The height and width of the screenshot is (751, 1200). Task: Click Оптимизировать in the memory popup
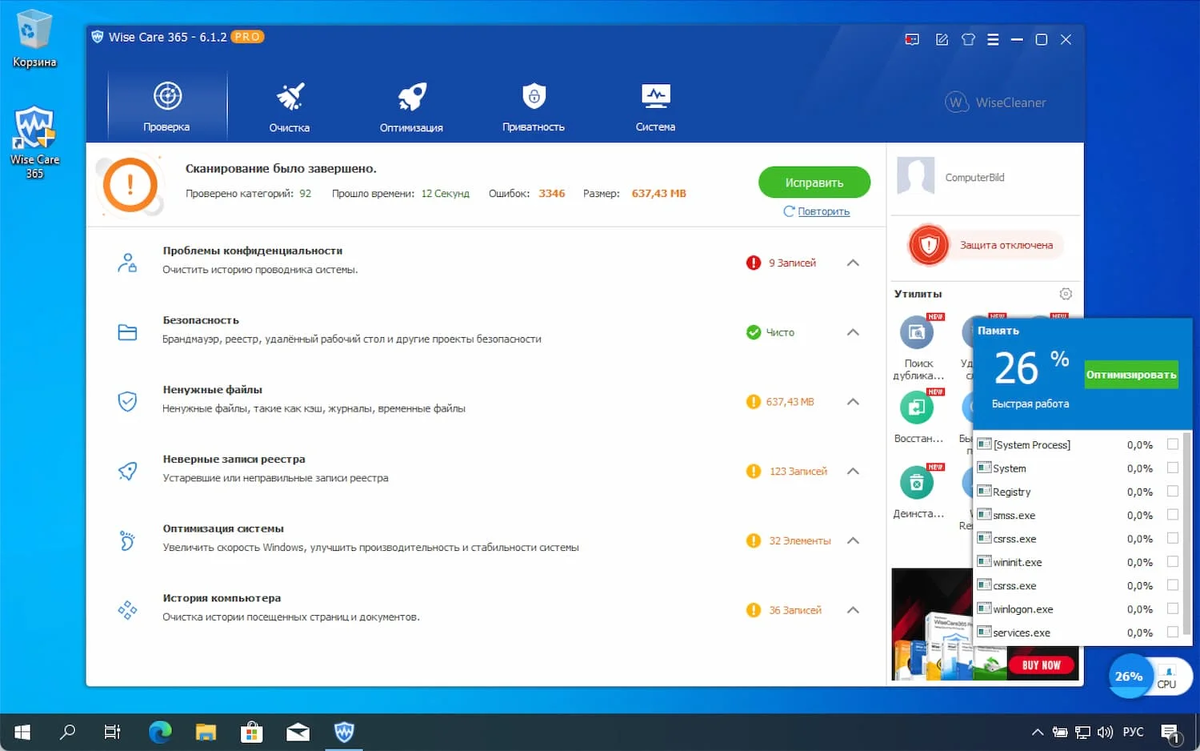[x=1131, y=376]
